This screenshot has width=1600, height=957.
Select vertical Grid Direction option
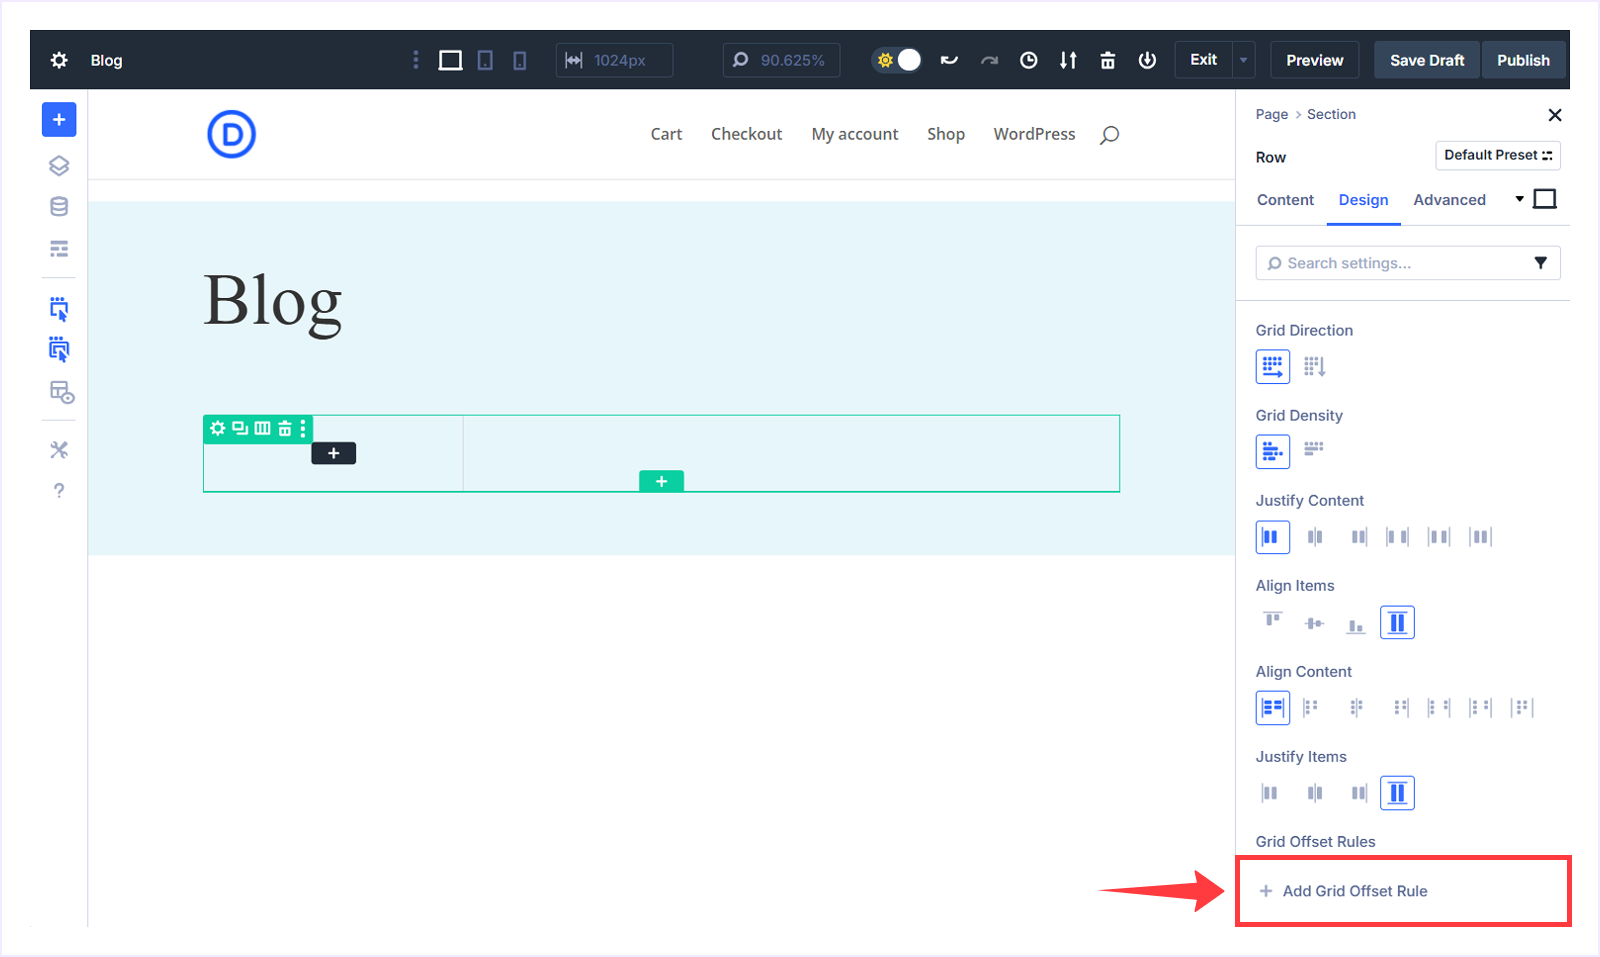[x=1315, y=366]
